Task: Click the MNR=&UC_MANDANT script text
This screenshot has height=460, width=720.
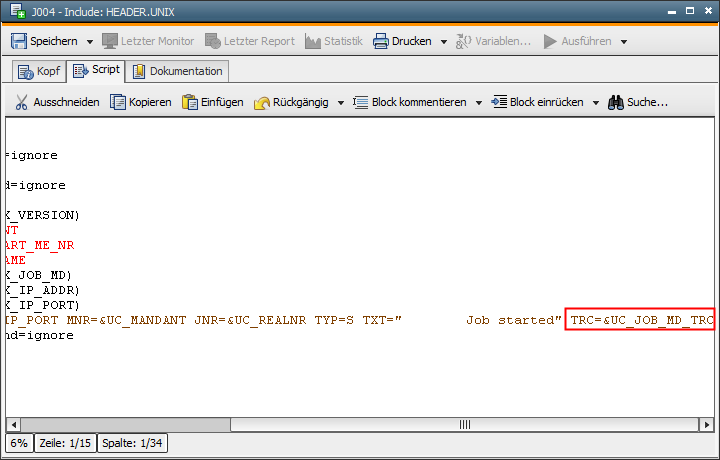Action: pyautogui.click(x=126, y=320)
